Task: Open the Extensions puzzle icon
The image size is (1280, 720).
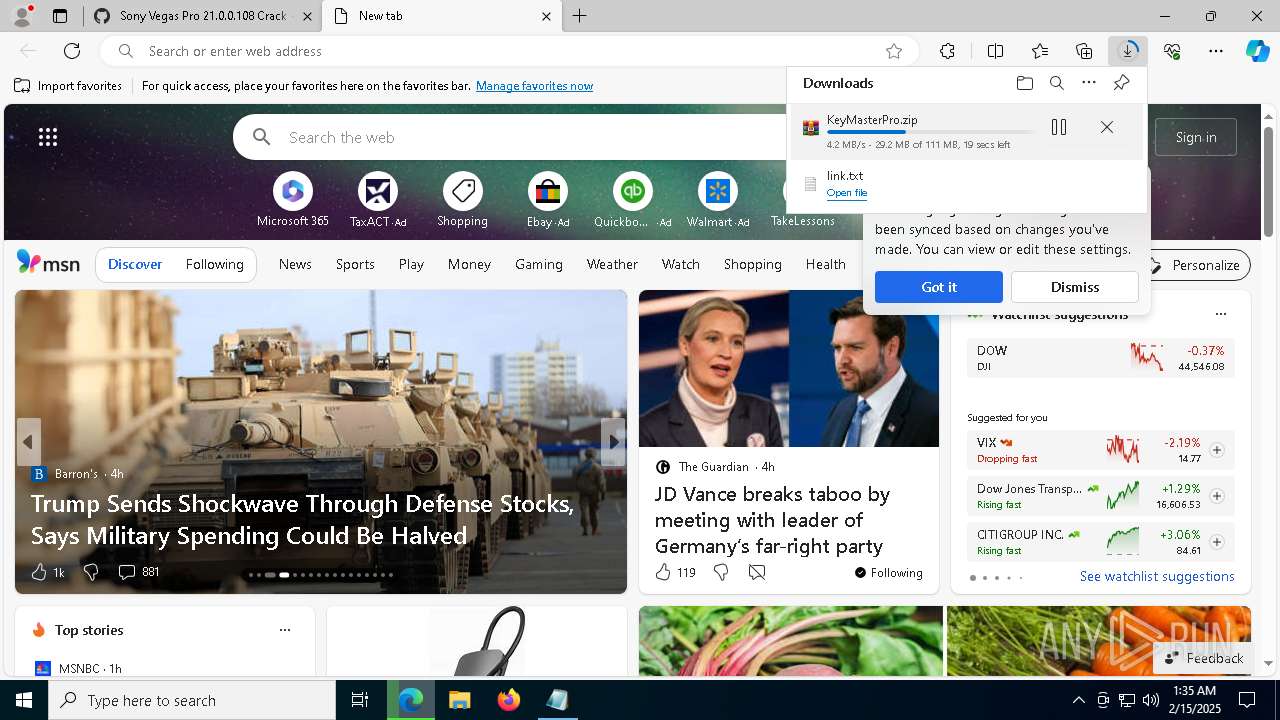Action: click(x=947, y=51)
